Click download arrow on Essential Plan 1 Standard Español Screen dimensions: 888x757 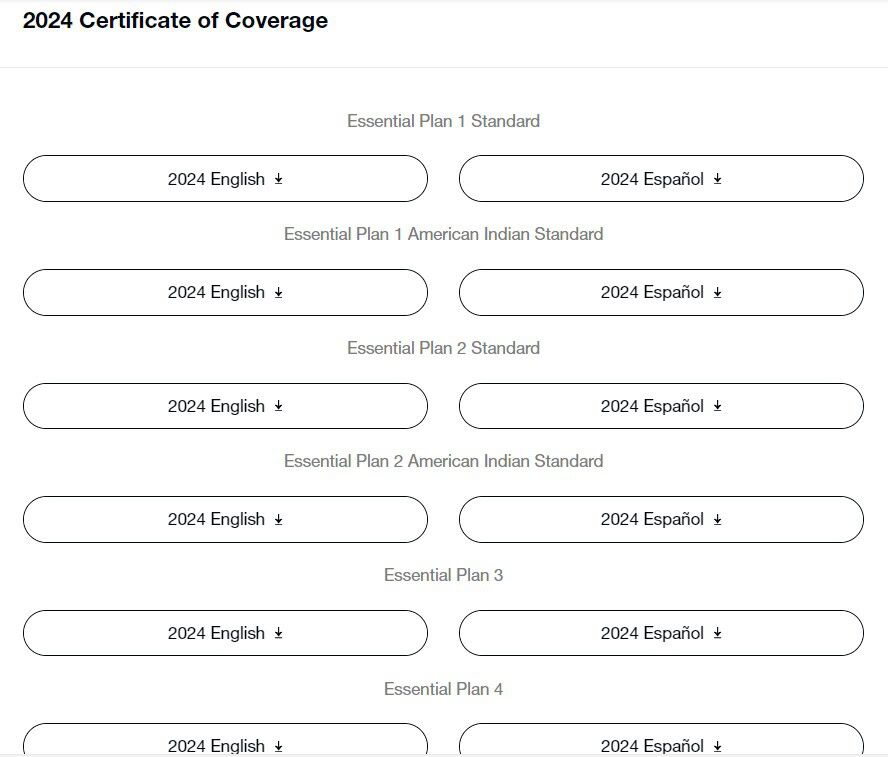coord(718,180)
